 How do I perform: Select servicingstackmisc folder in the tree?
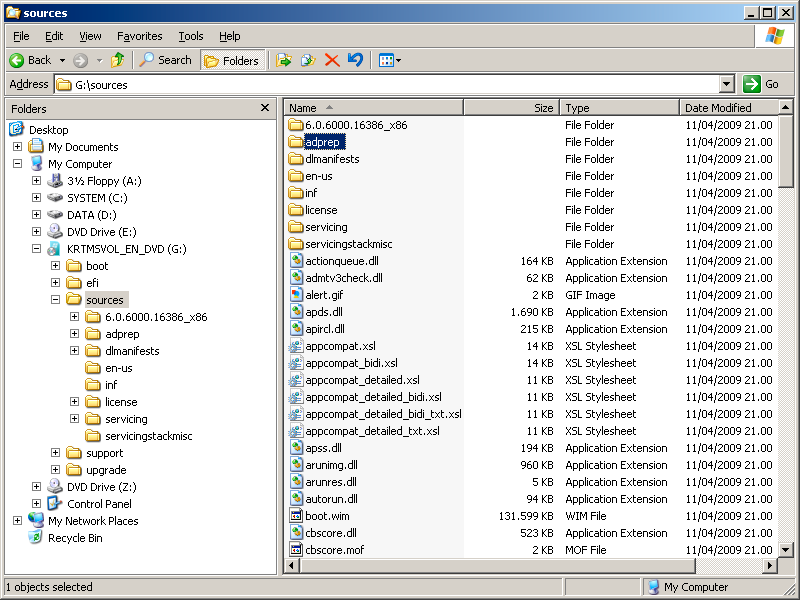[148, 436]
